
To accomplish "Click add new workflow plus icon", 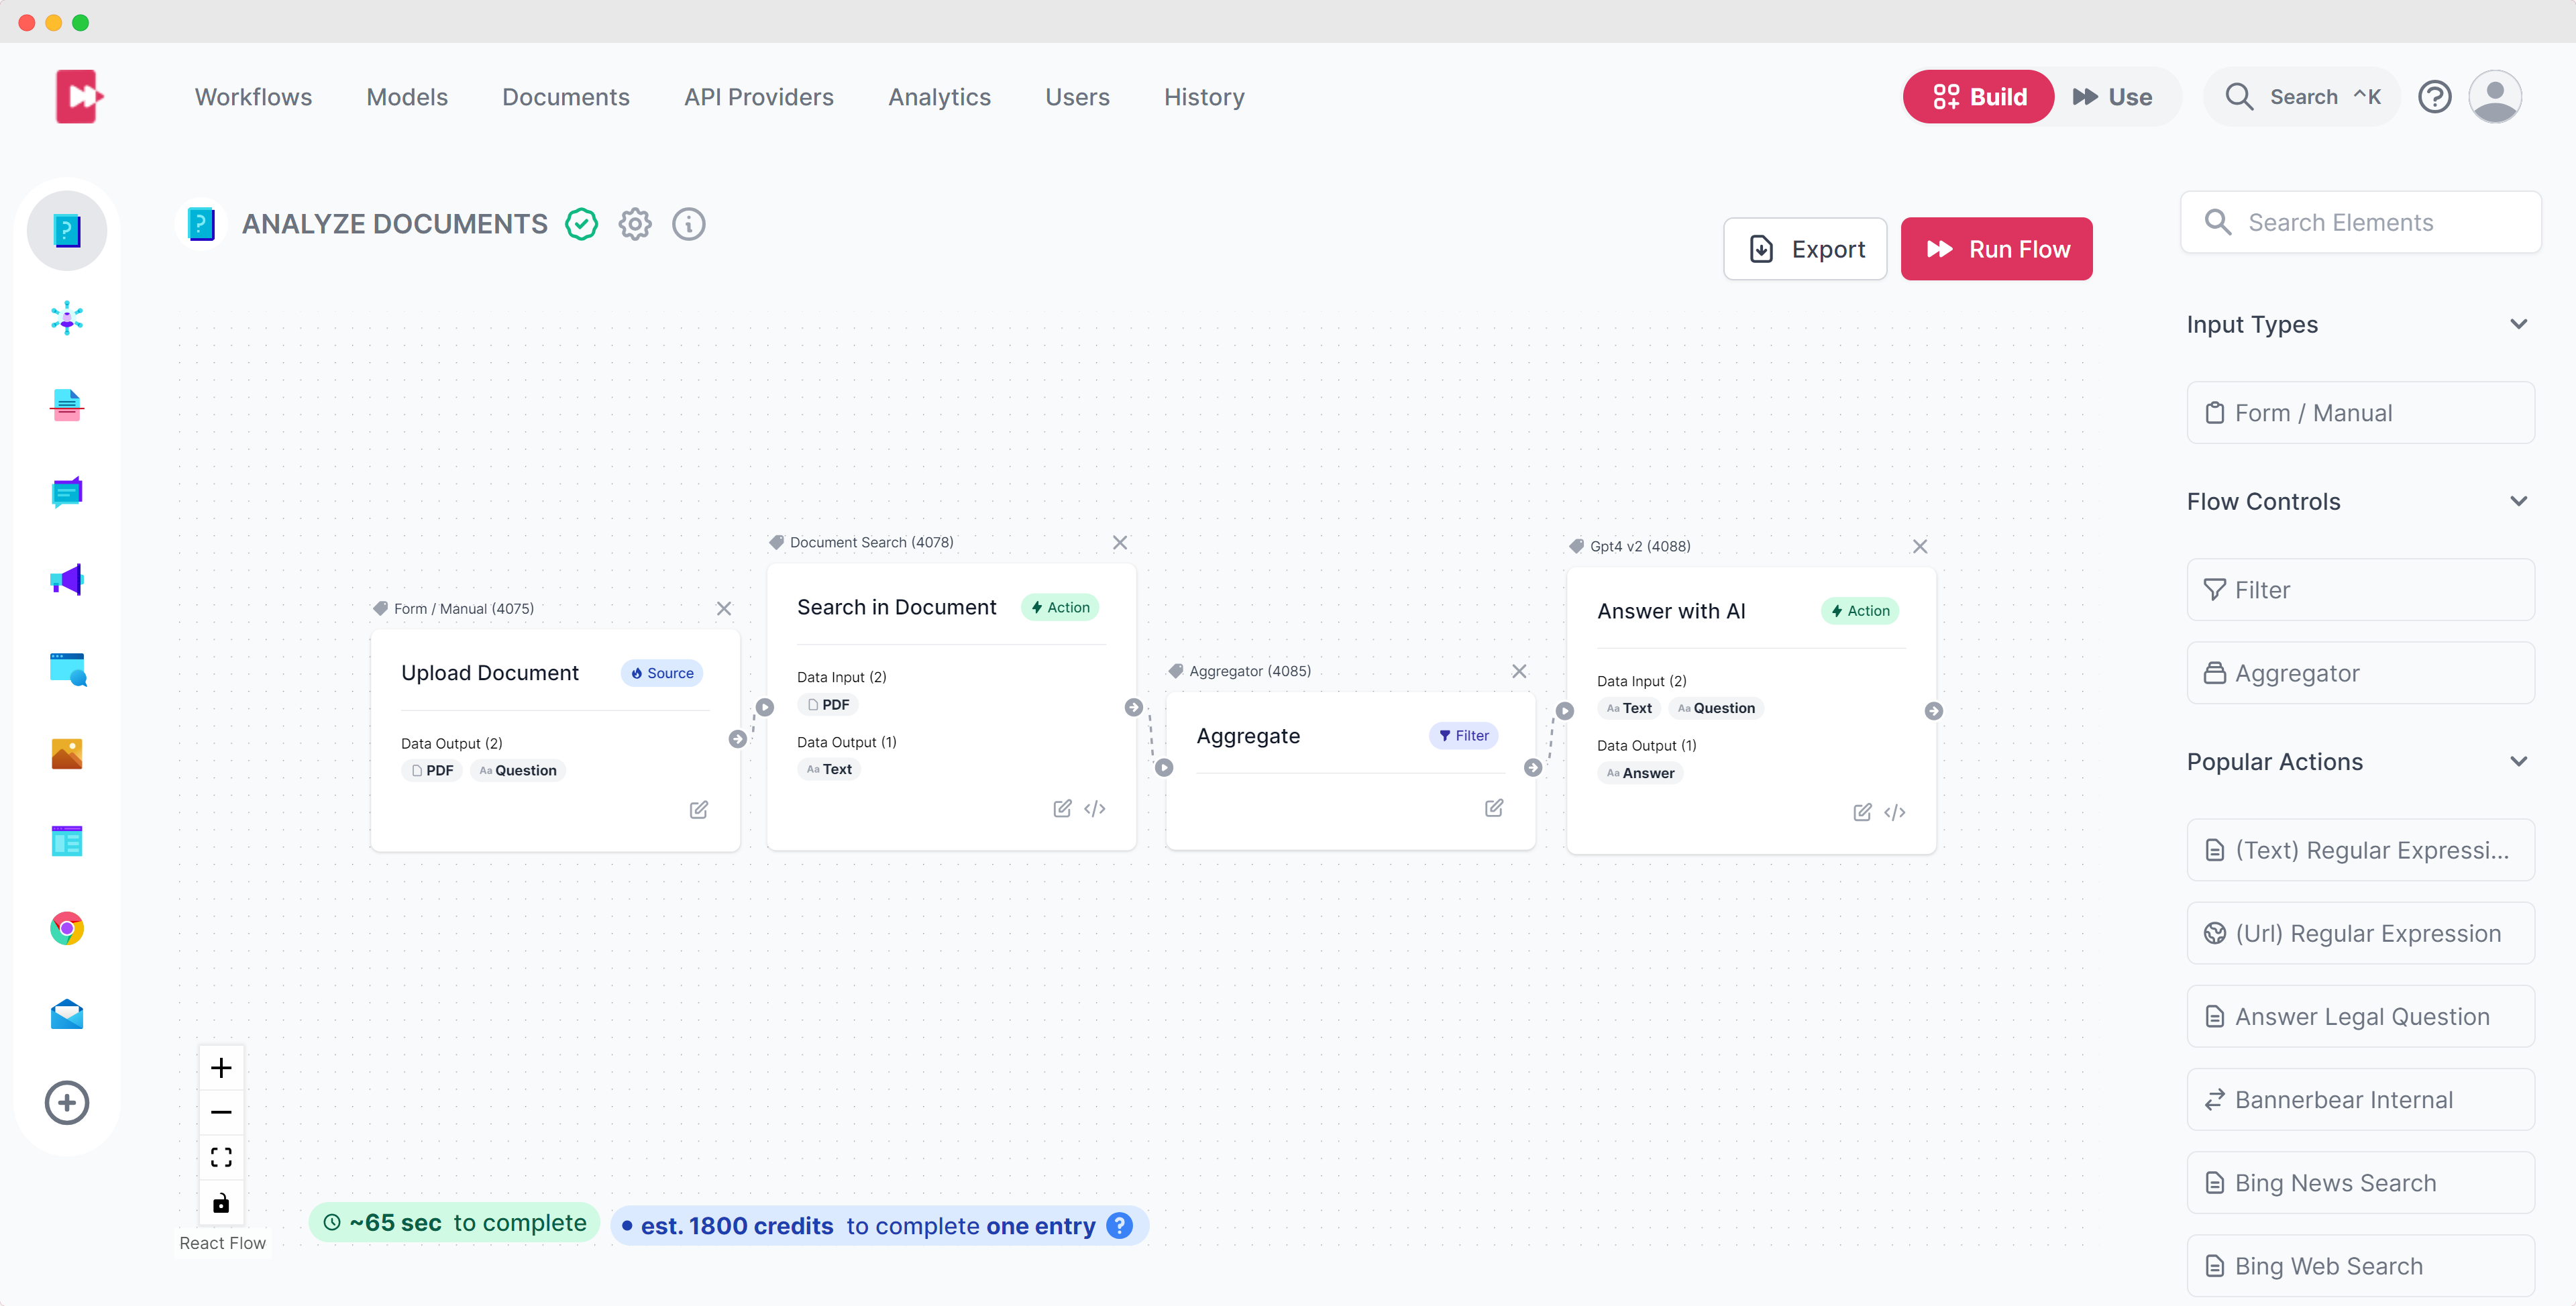I will tap(67, 1102).
